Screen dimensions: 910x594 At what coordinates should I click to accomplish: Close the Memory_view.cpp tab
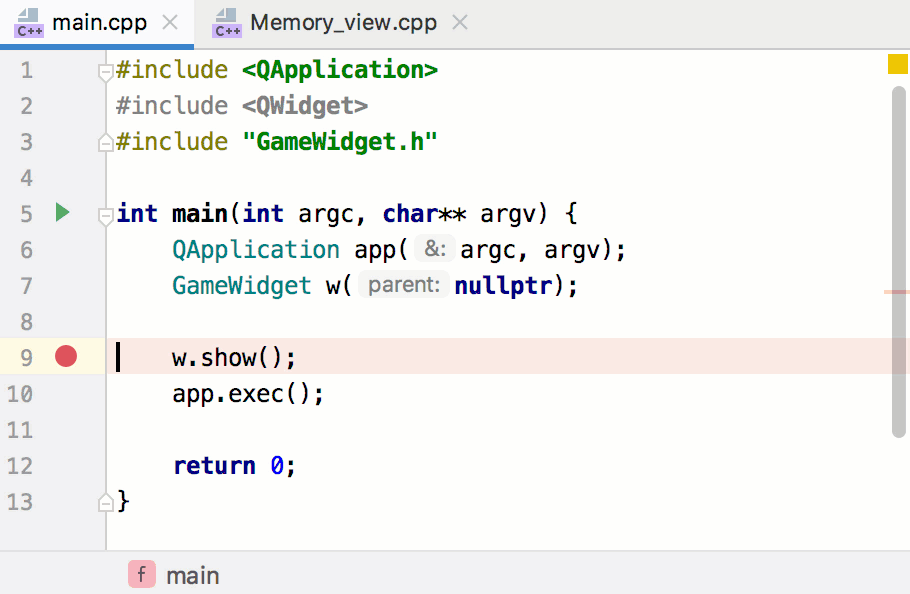(460, 23)
